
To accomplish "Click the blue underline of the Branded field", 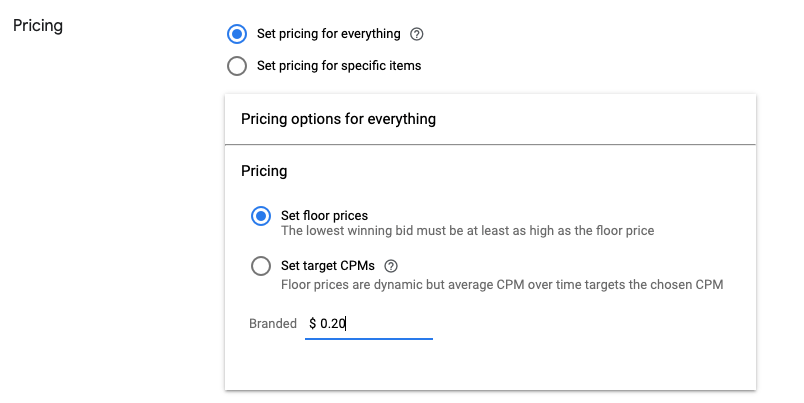I will [369, 338].
